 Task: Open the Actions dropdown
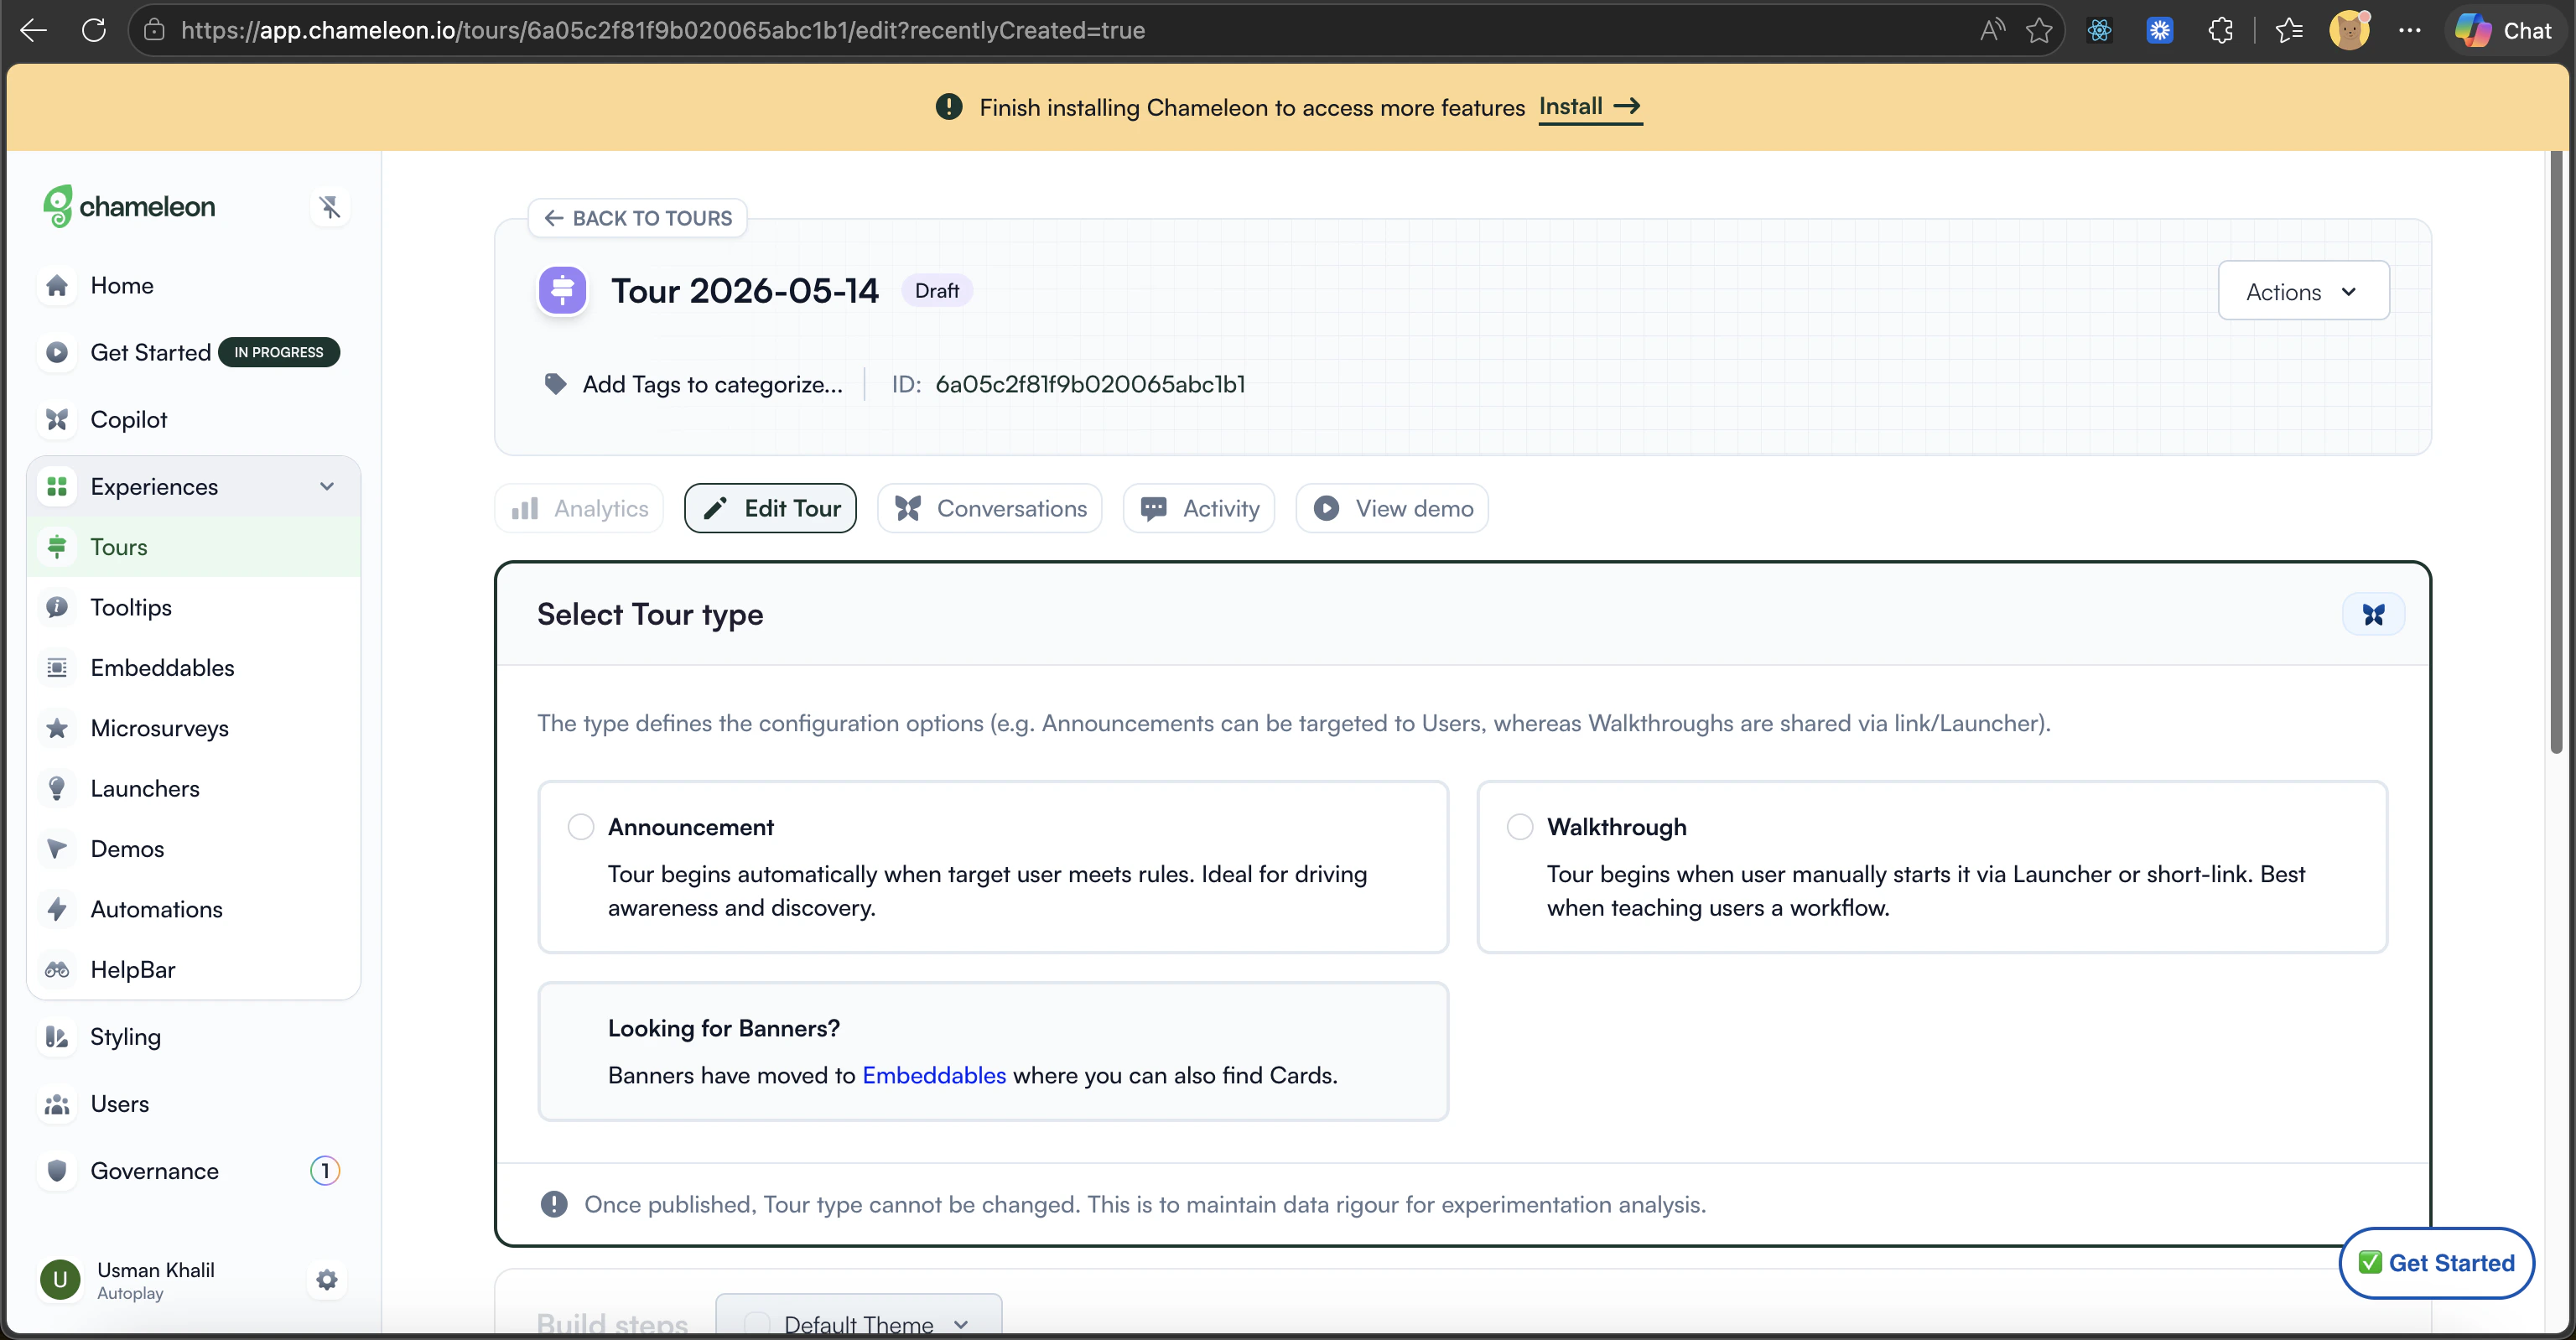click(2303, 290)
